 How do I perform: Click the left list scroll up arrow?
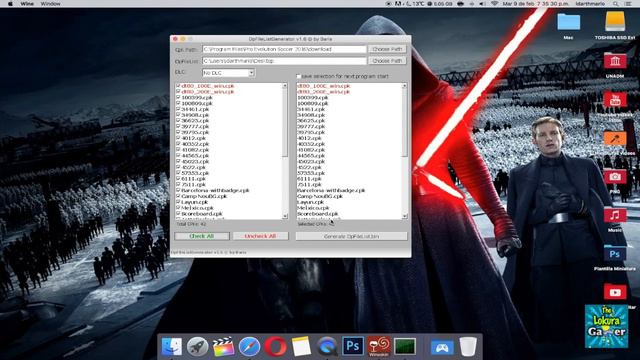[284, 86]
